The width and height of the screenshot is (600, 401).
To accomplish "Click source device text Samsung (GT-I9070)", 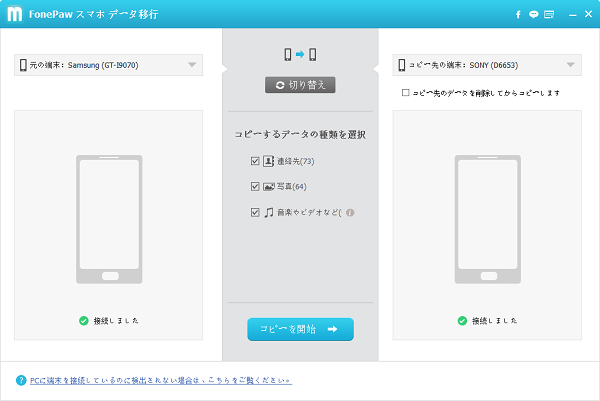I will pos(103,65).
